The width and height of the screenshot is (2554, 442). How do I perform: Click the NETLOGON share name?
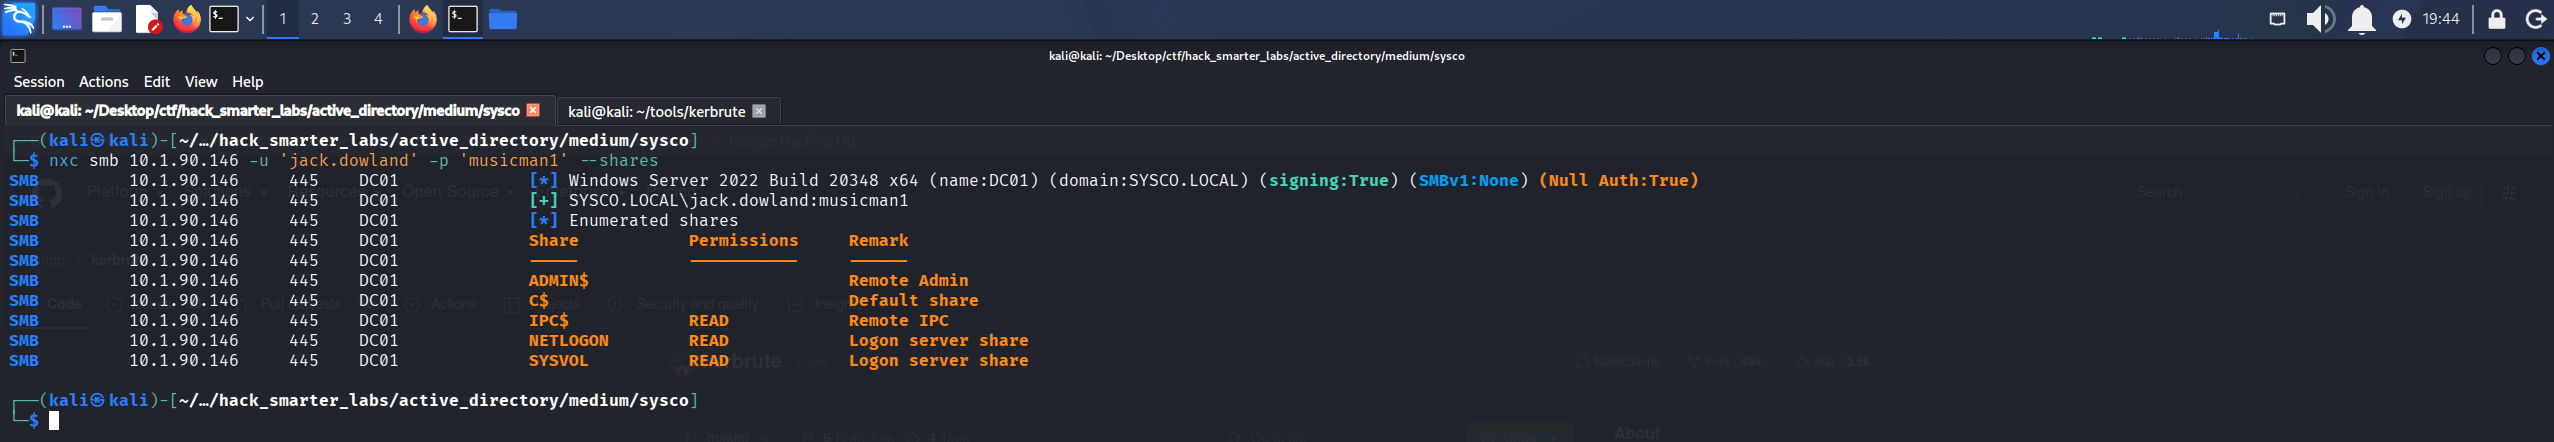coord(568,340)
